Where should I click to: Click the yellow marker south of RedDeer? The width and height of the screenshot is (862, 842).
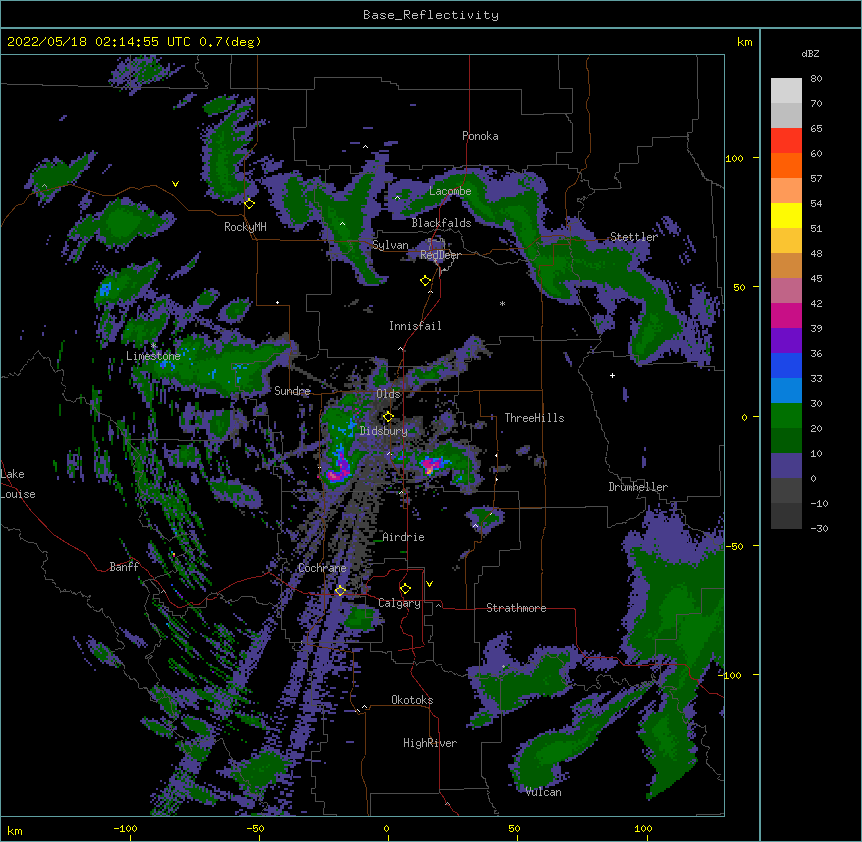point(426,281)
